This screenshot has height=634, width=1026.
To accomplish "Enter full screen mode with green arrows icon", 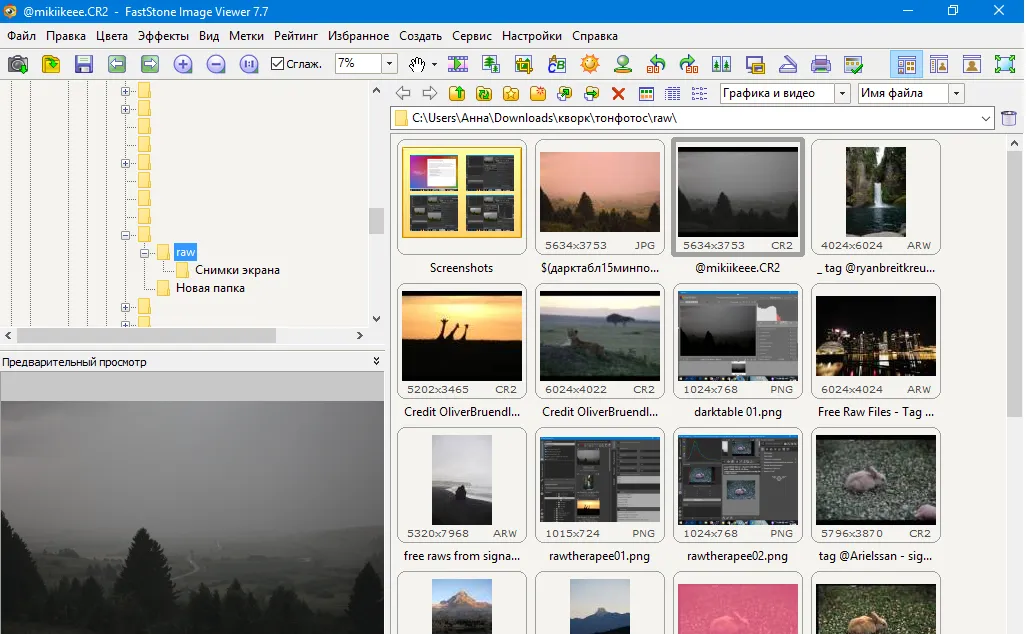I will coord(1005,64).
